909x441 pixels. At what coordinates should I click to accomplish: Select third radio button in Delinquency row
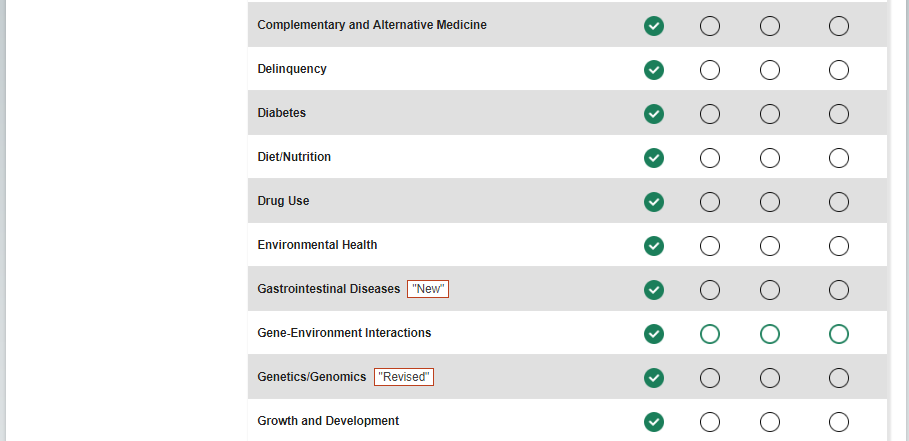[x=770, y=70]
